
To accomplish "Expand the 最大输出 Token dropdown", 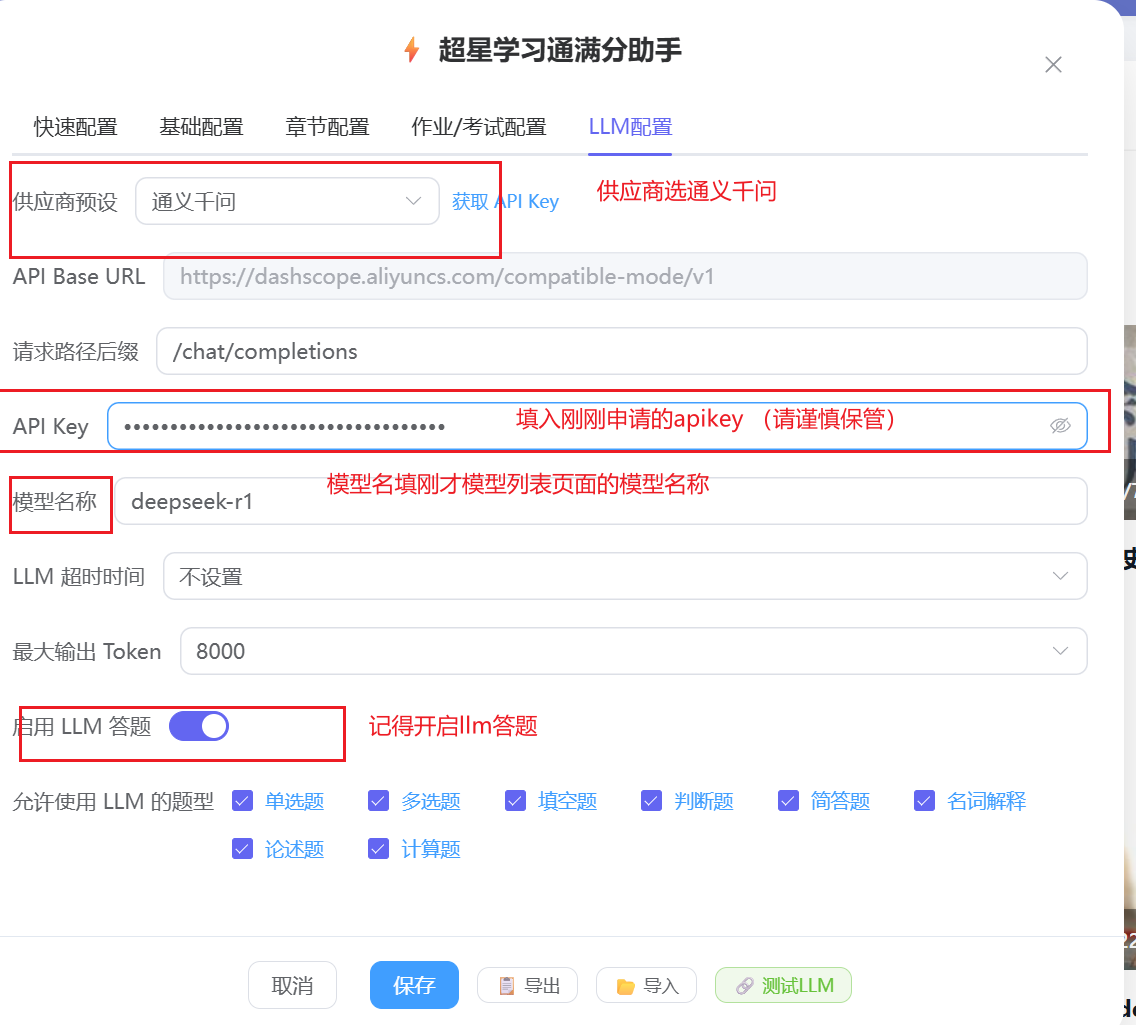I will tap(633, 651).
